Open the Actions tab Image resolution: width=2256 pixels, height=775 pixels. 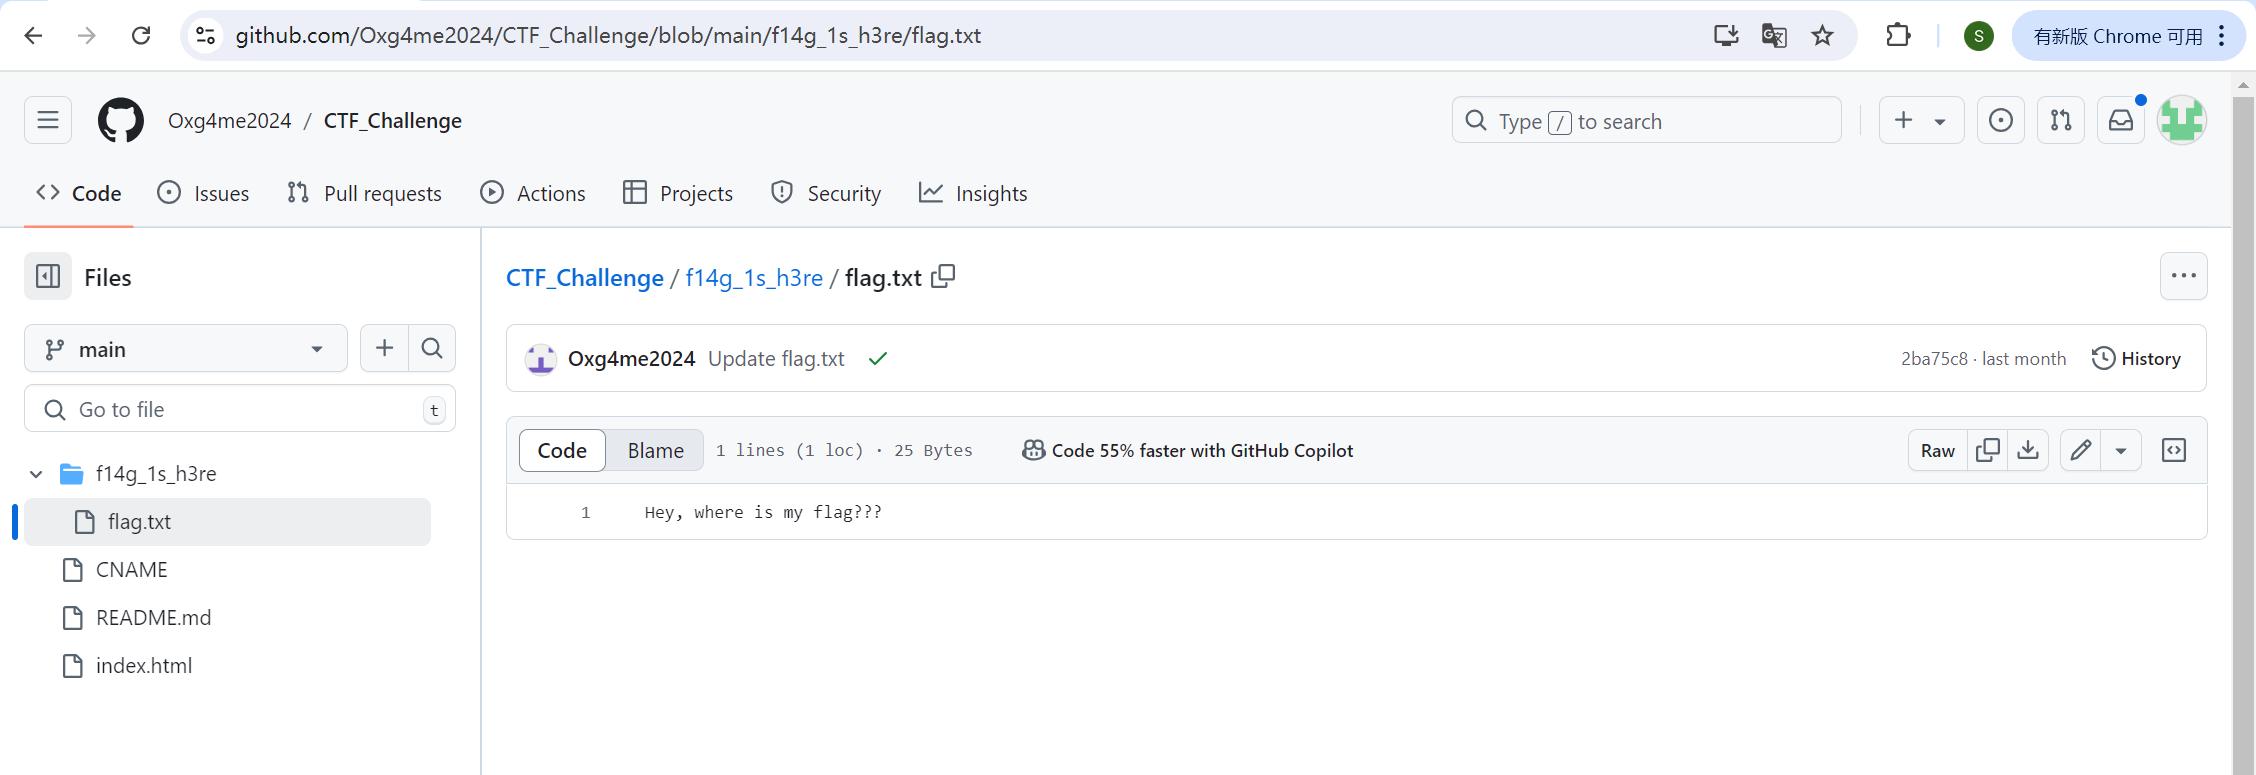coord(533,193)
